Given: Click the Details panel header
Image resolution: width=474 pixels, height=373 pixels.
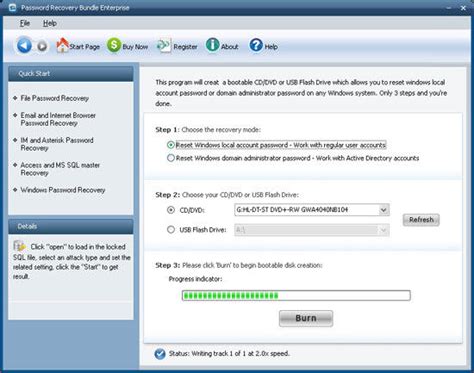Looking at the screenshot, I should pos(71,226).
